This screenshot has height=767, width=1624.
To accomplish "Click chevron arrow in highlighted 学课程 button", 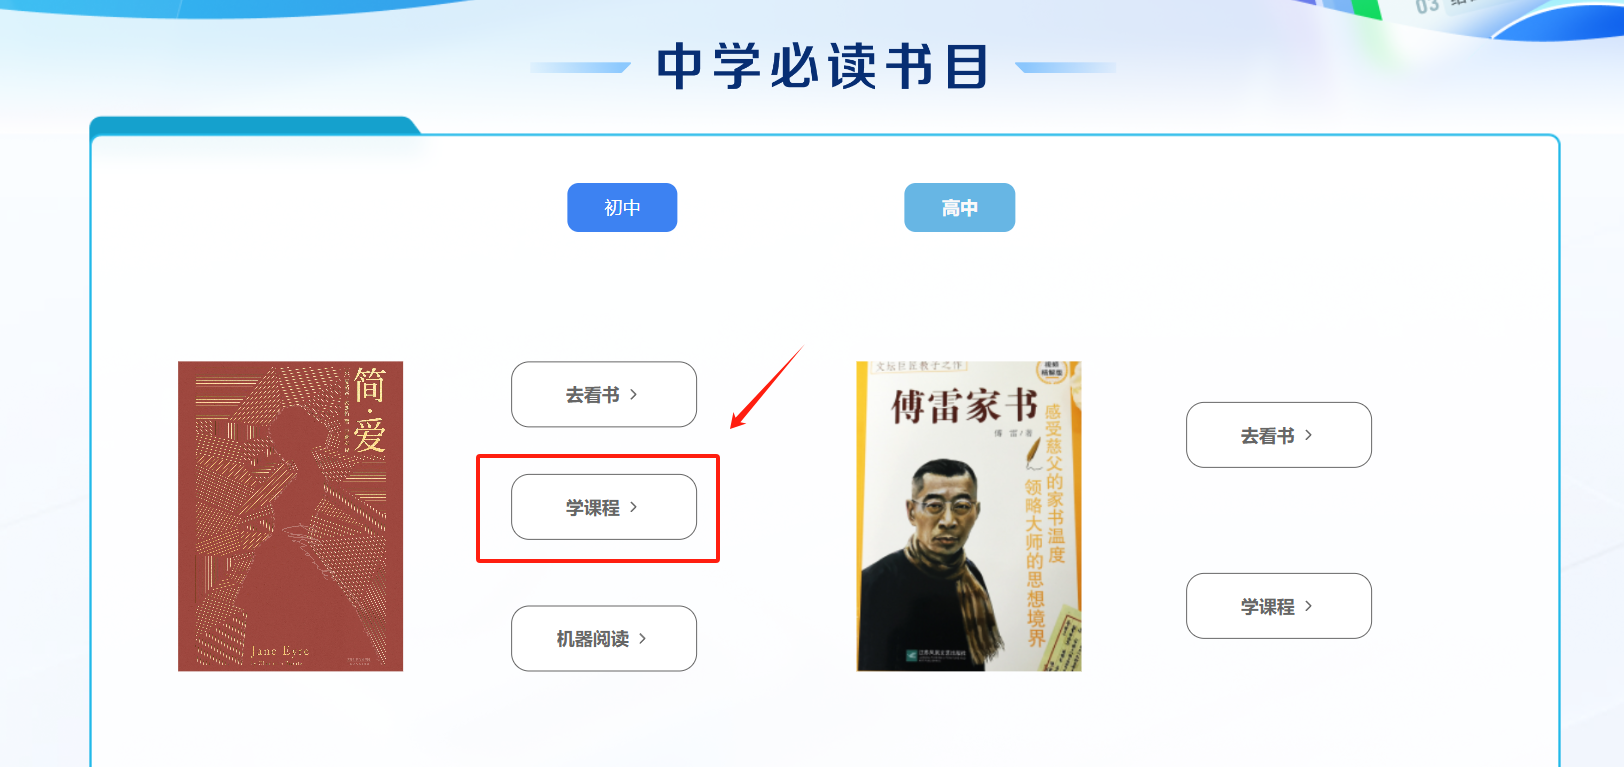I will point(633,507).
